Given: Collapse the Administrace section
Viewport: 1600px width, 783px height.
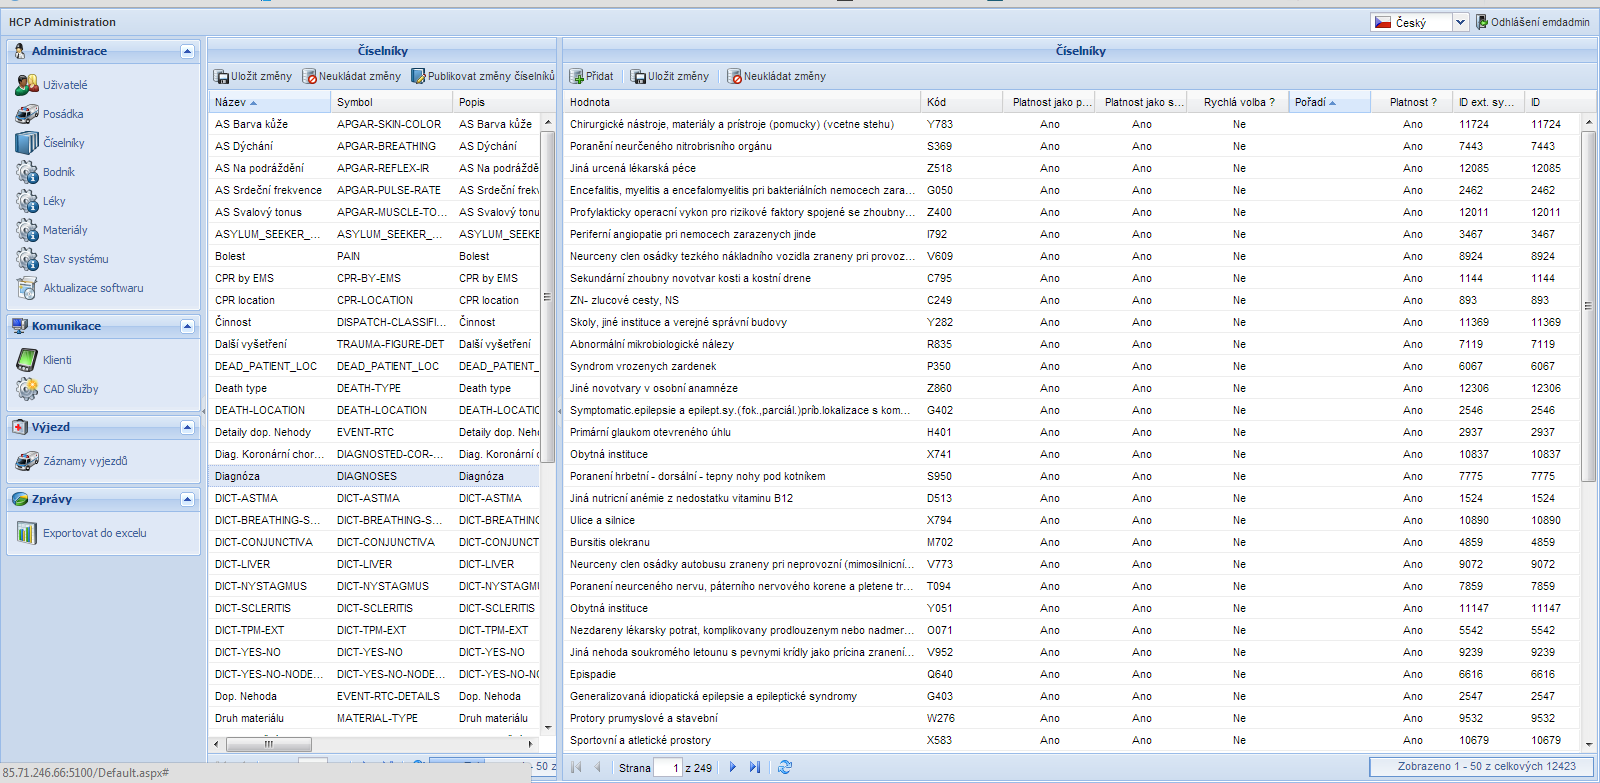Looking at the screenshot, I should click(187, 51).
